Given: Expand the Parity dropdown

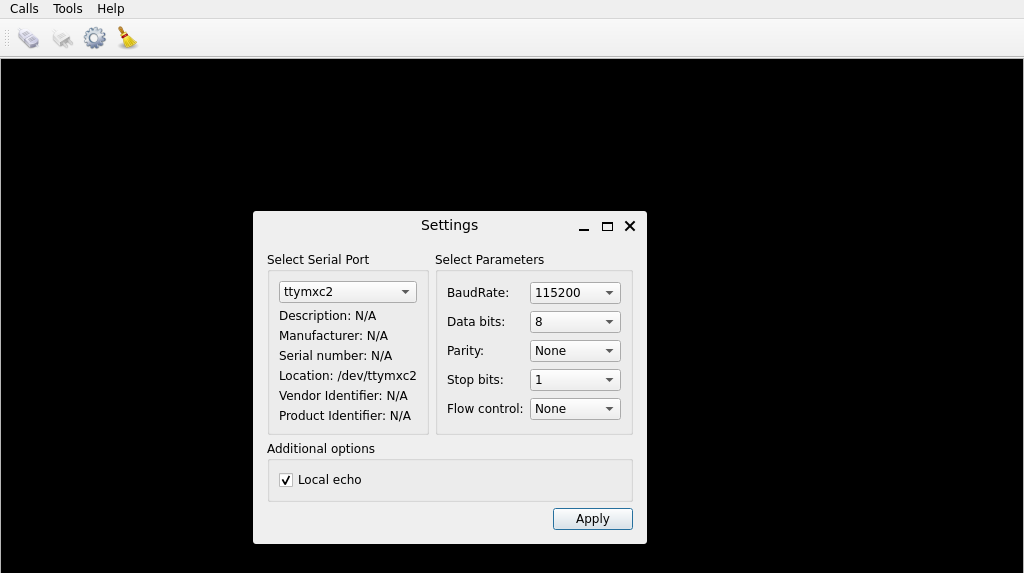Looking at the screenshot, I should coord(575,351).
